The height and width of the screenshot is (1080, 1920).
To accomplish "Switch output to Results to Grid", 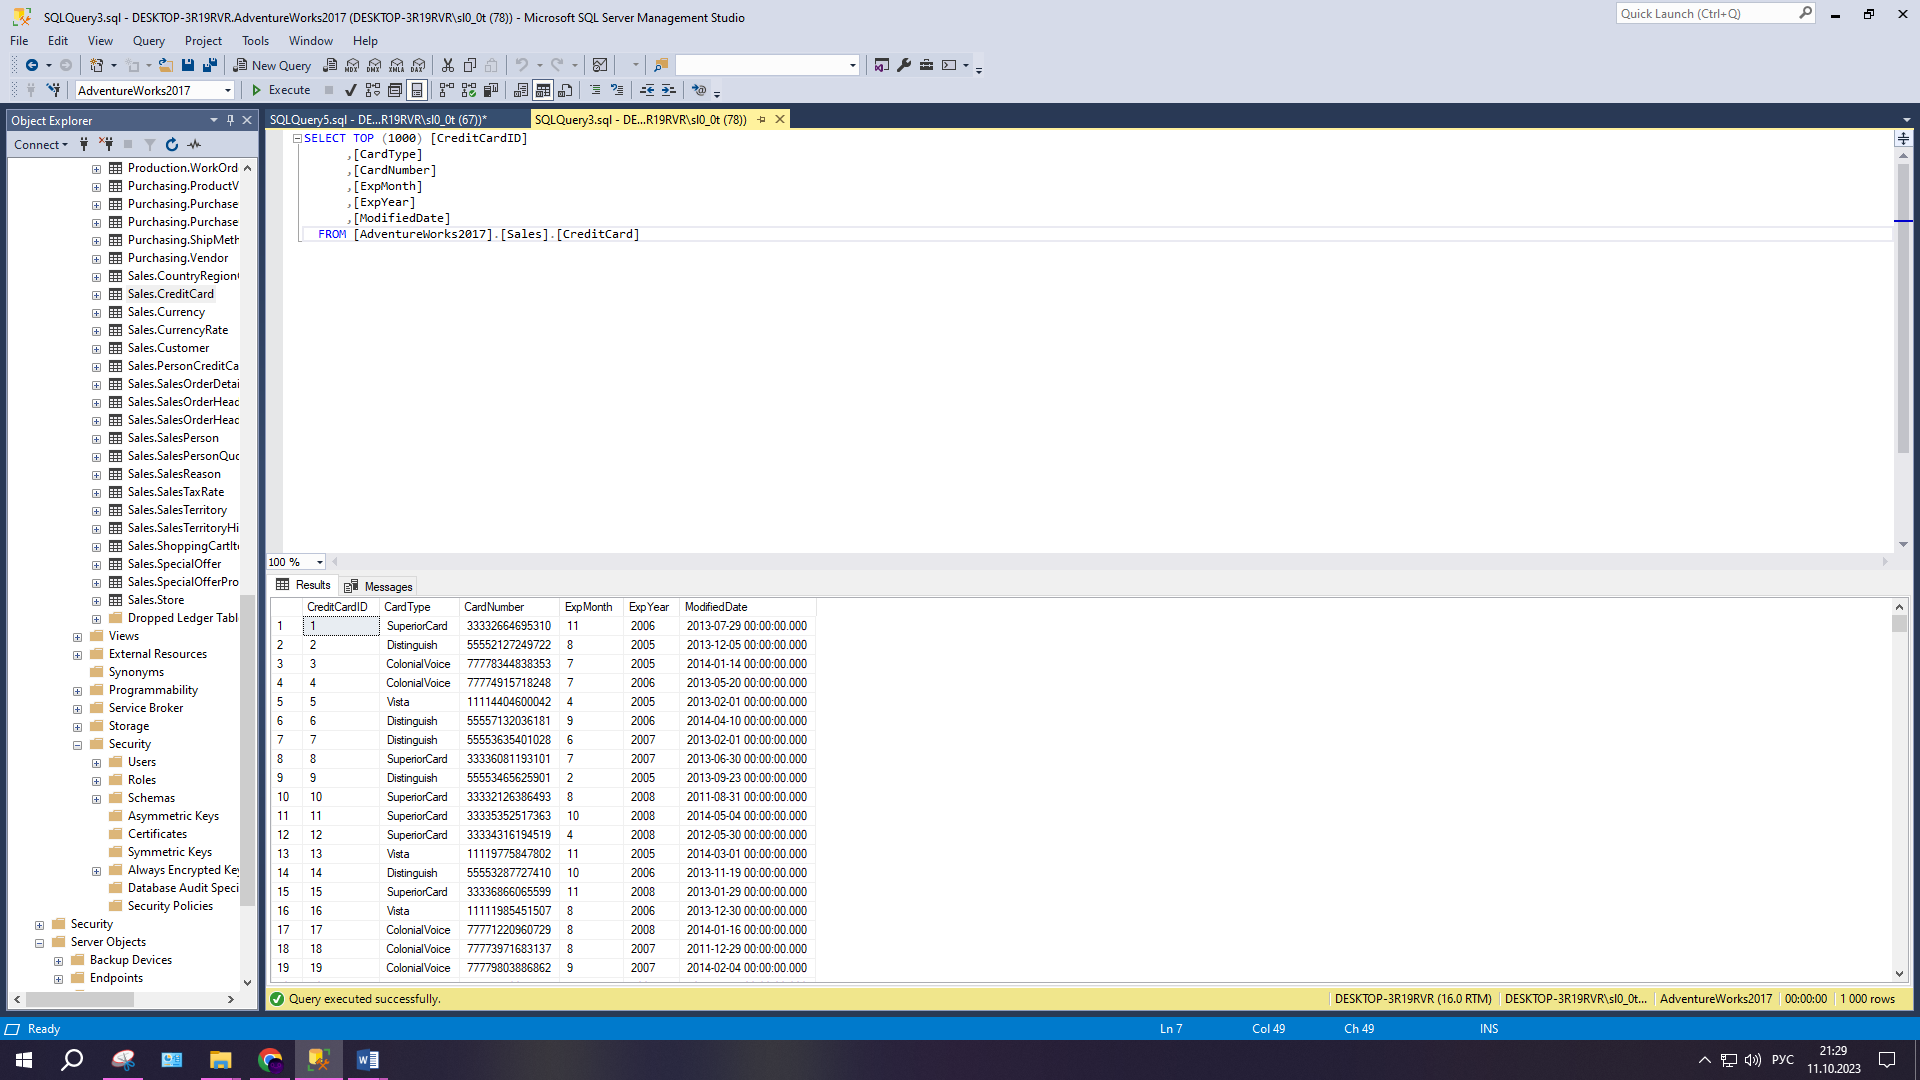I will point(543,90).
